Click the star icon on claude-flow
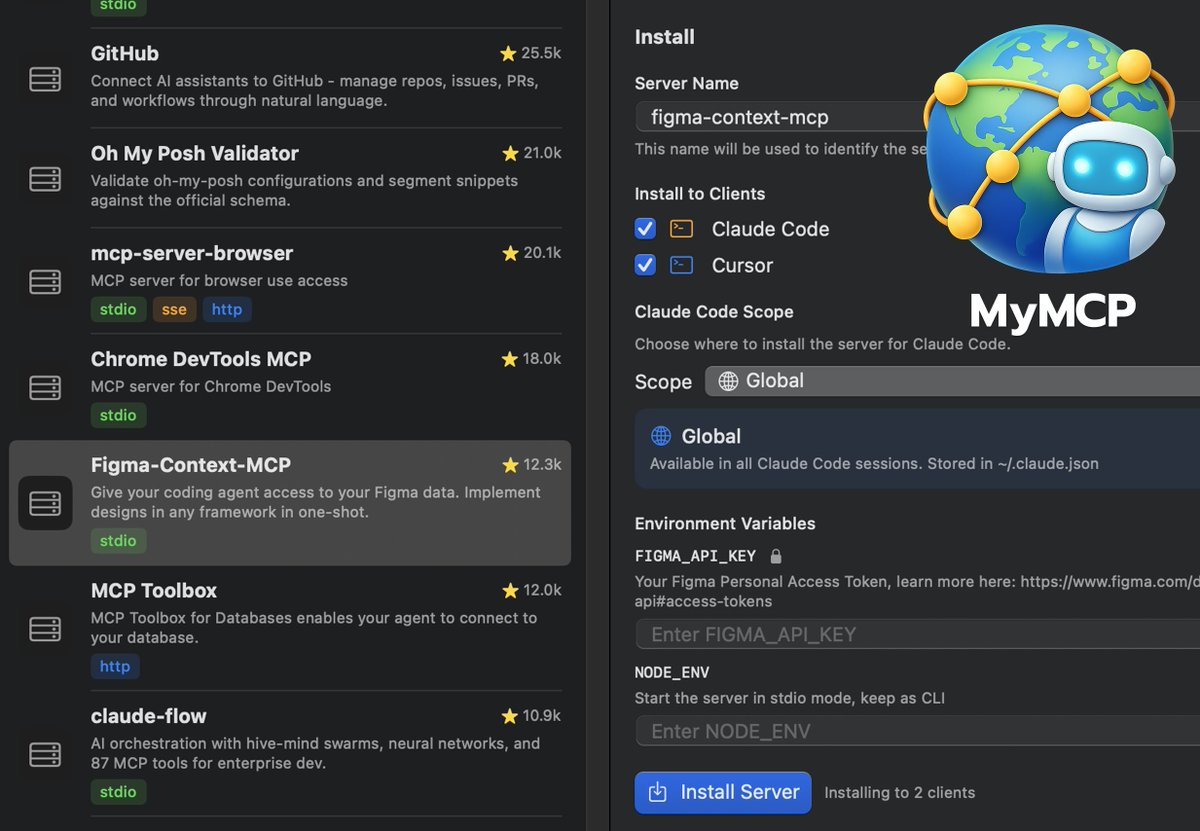This screenshot has height=831, width=1200. pos(510,715)
